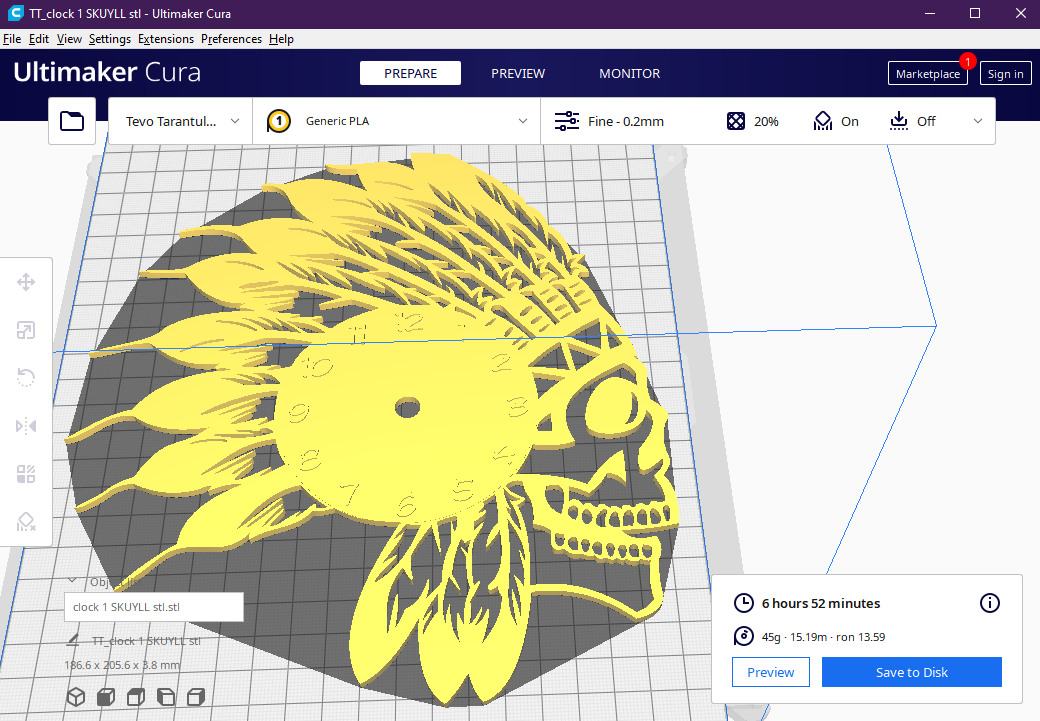Open the Marketplace button
1040x721 pixels.
[927, 74]
